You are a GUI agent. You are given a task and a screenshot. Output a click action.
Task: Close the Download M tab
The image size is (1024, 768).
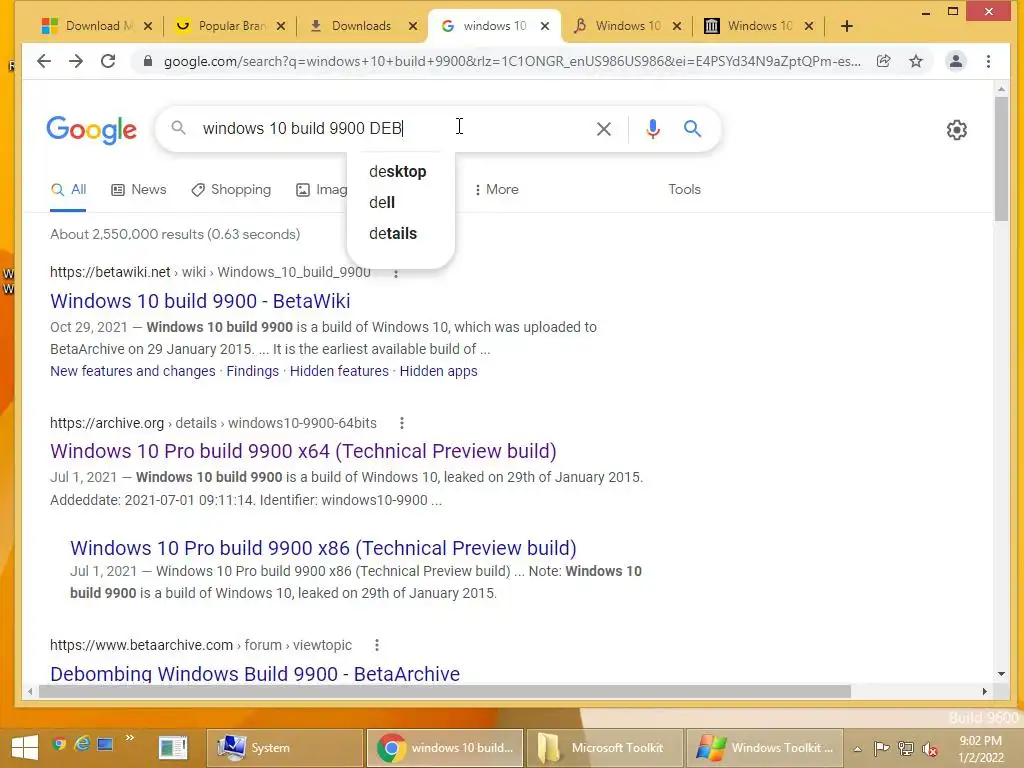[x=148, y=26]
